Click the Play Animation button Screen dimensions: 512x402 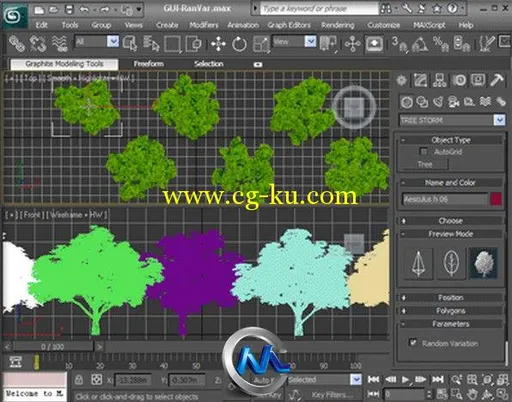pos(405,379)
